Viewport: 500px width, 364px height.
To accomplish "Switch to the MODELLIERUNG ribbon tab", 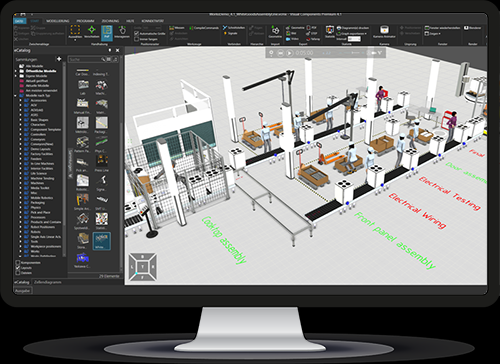I will 58,21.
